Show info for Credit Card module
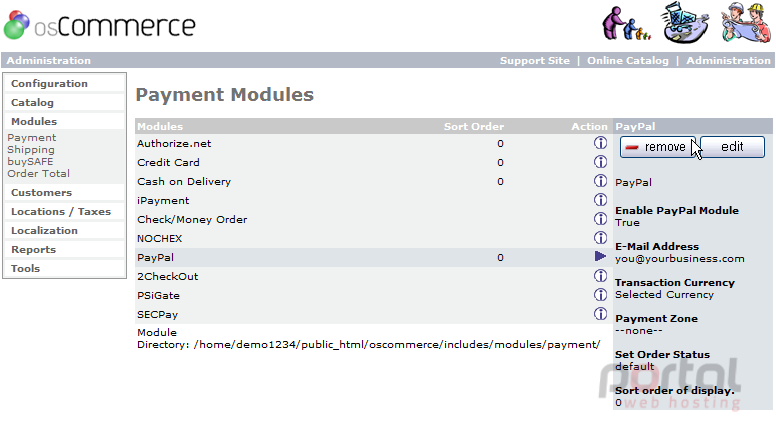 pyautogui.click(x=600, y=162)
